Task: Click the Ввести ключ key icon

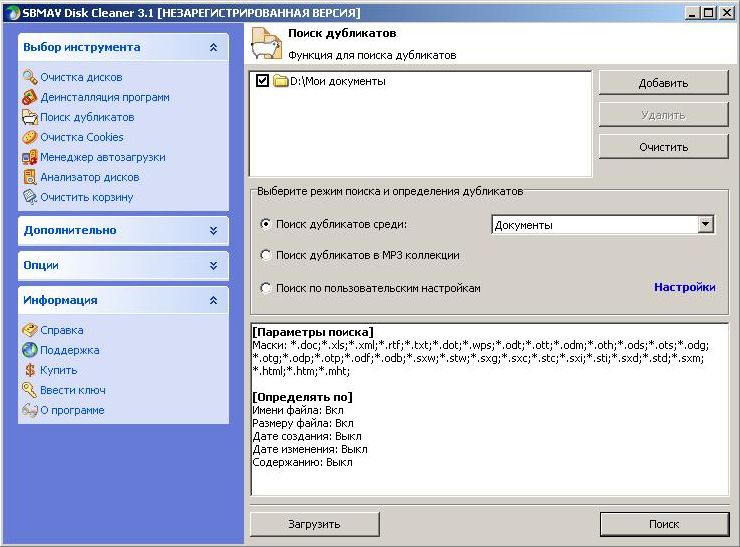Action: pos(30,390)
